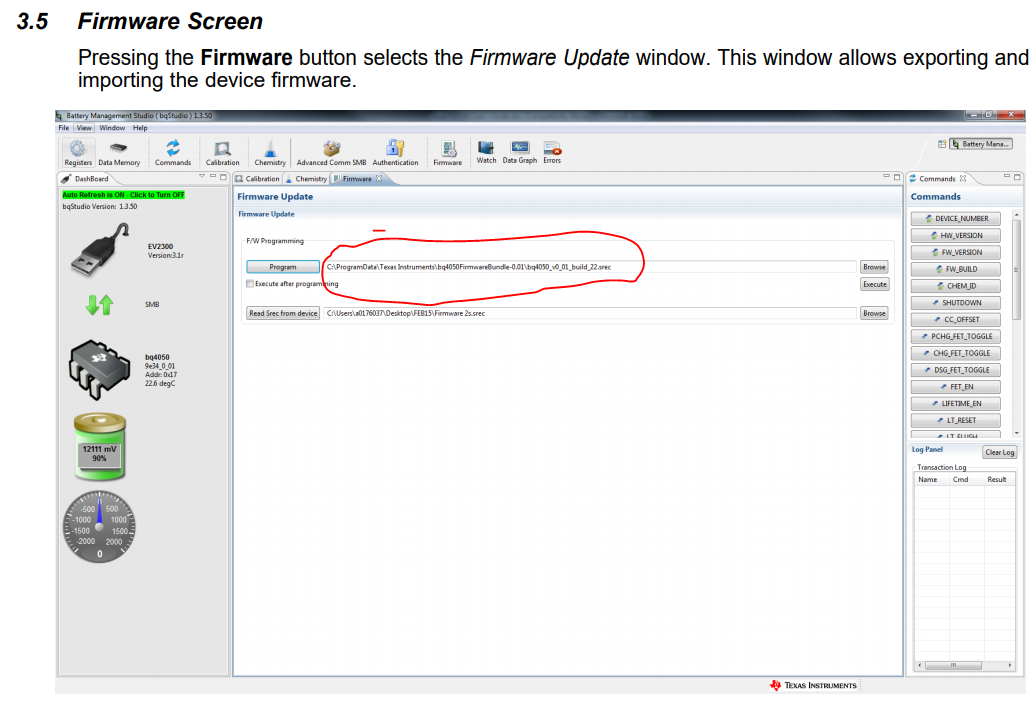Click Clear Log button

click(x=999, y=452)
